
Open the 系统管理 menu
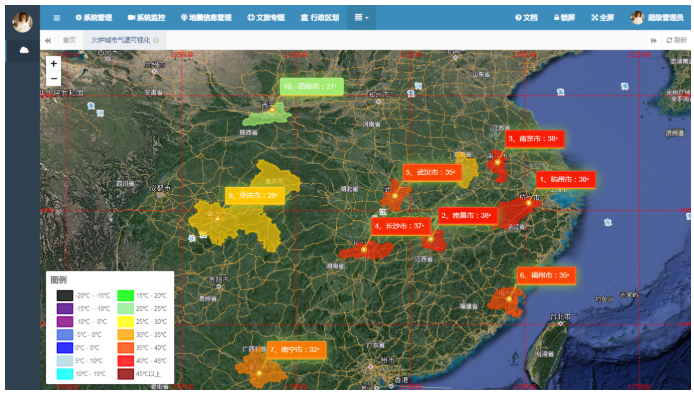[x=93, y=18]
